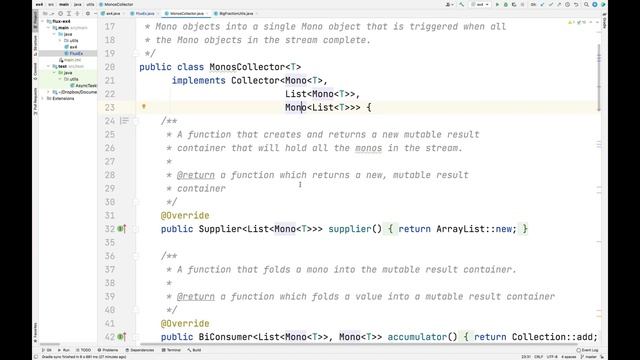Push commits with the Git push arrow
Screen dimensions: 640x360
559,4
